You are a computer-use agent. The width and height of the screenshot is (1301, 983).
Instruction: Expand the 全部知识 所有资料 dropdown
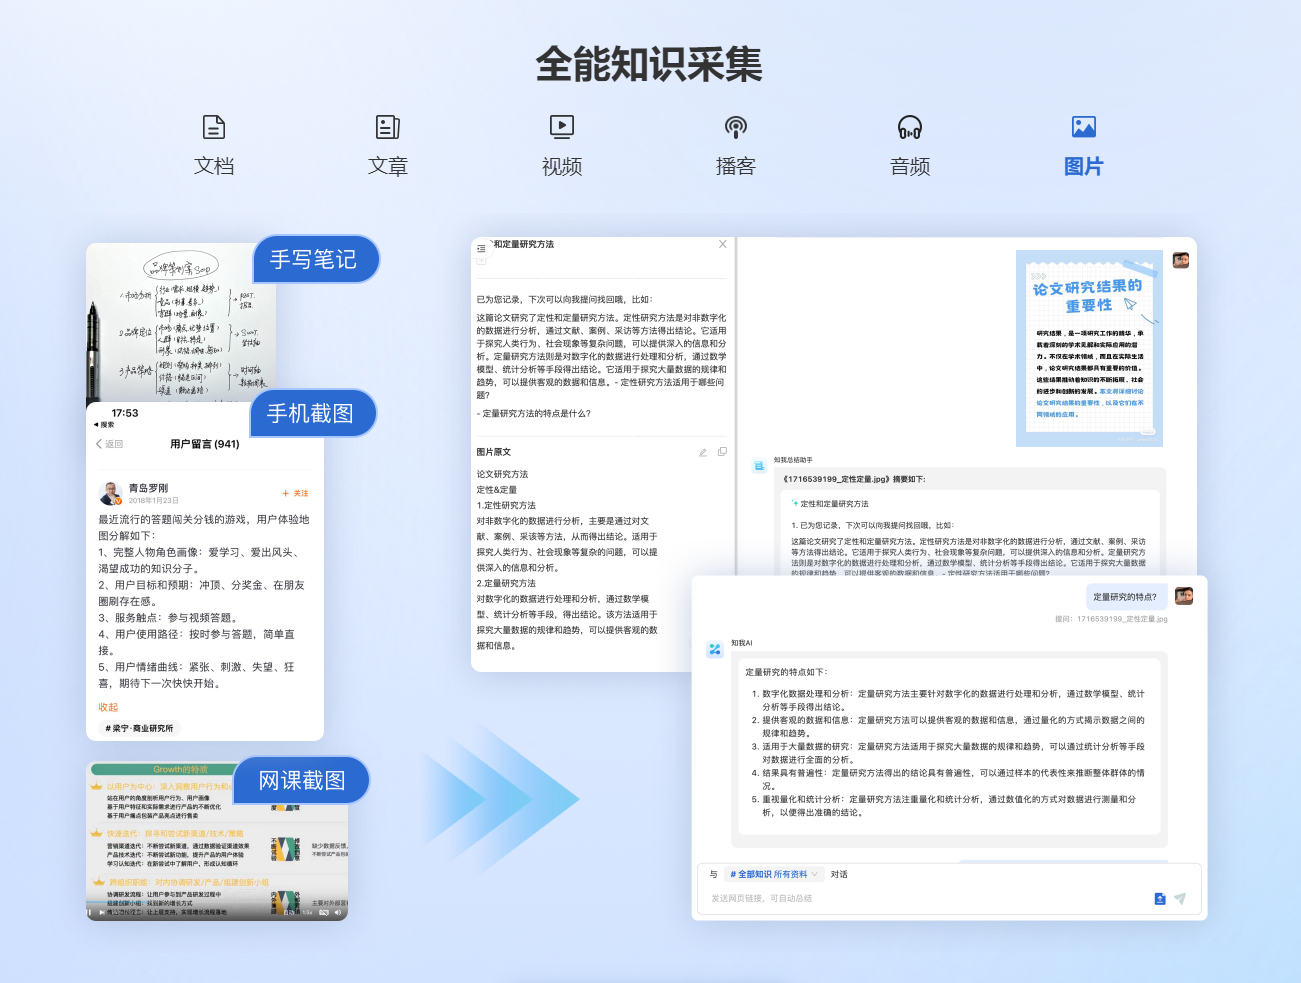point(774,874)
